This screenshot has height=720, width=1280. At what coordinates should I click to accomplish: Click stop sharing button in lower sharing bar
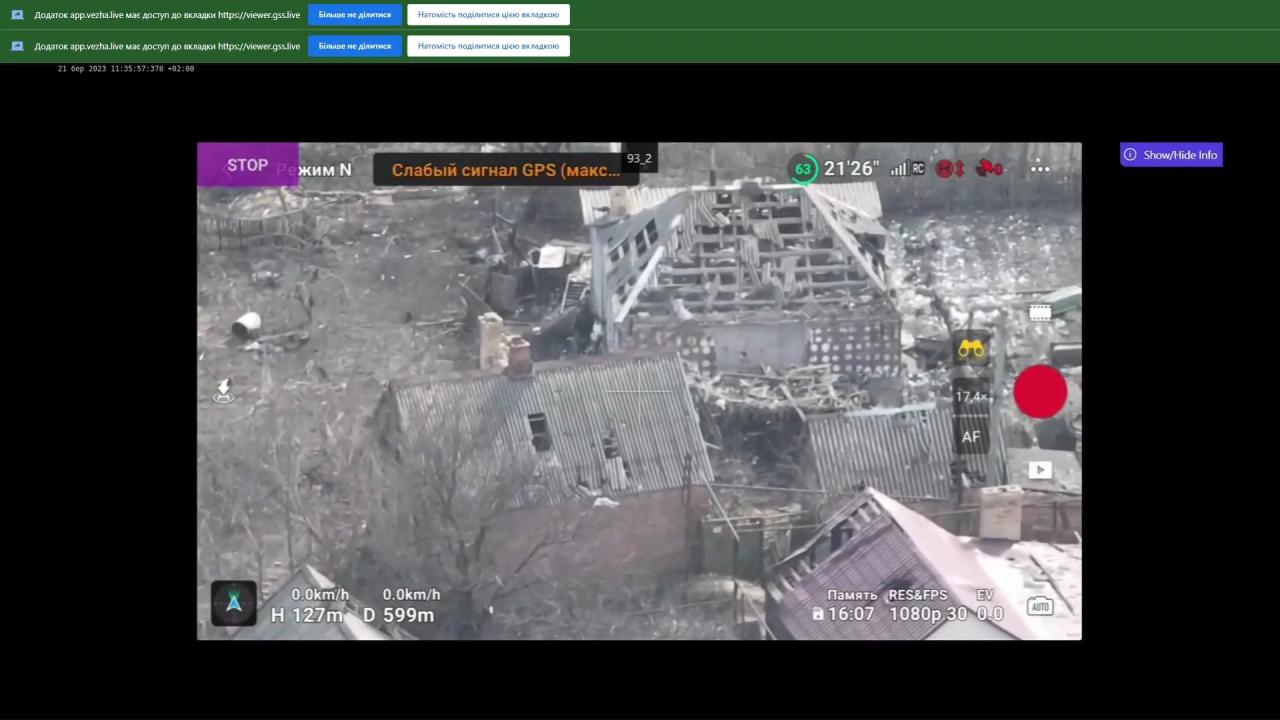point(355,46)
